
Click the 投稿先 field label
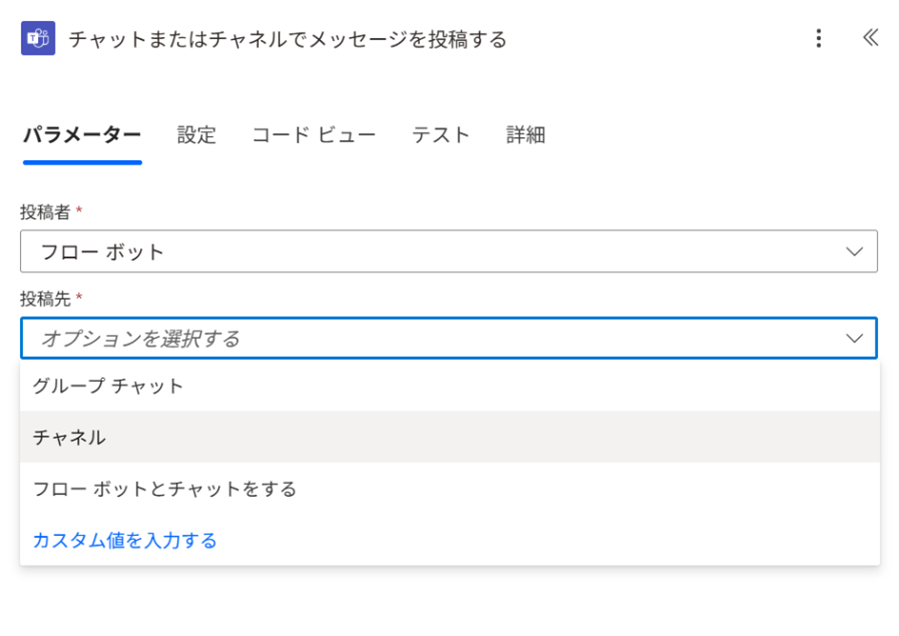(x=47, y=299)
